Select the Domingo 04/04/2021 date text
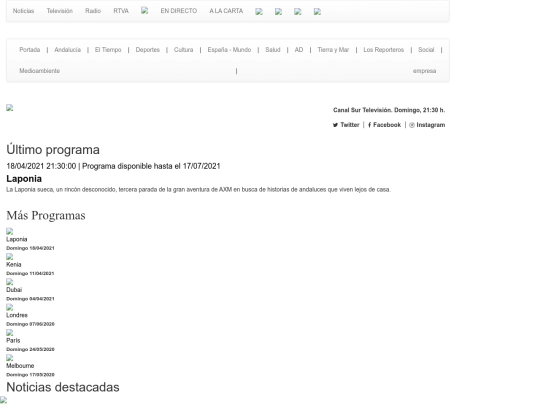The height and width of the screenshot is (405, 540). [x=30, y=299]
